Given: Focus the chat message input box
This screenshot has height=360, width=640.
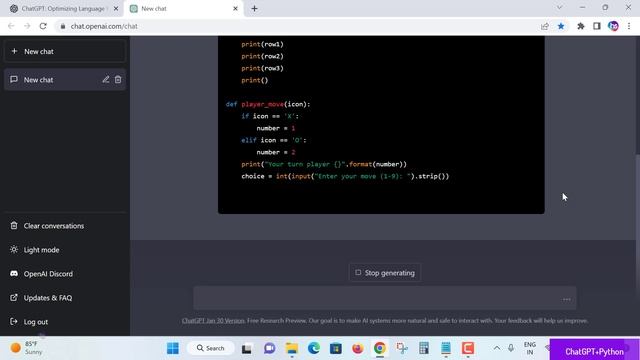Looking at the screenshot, I should [385, 299].
